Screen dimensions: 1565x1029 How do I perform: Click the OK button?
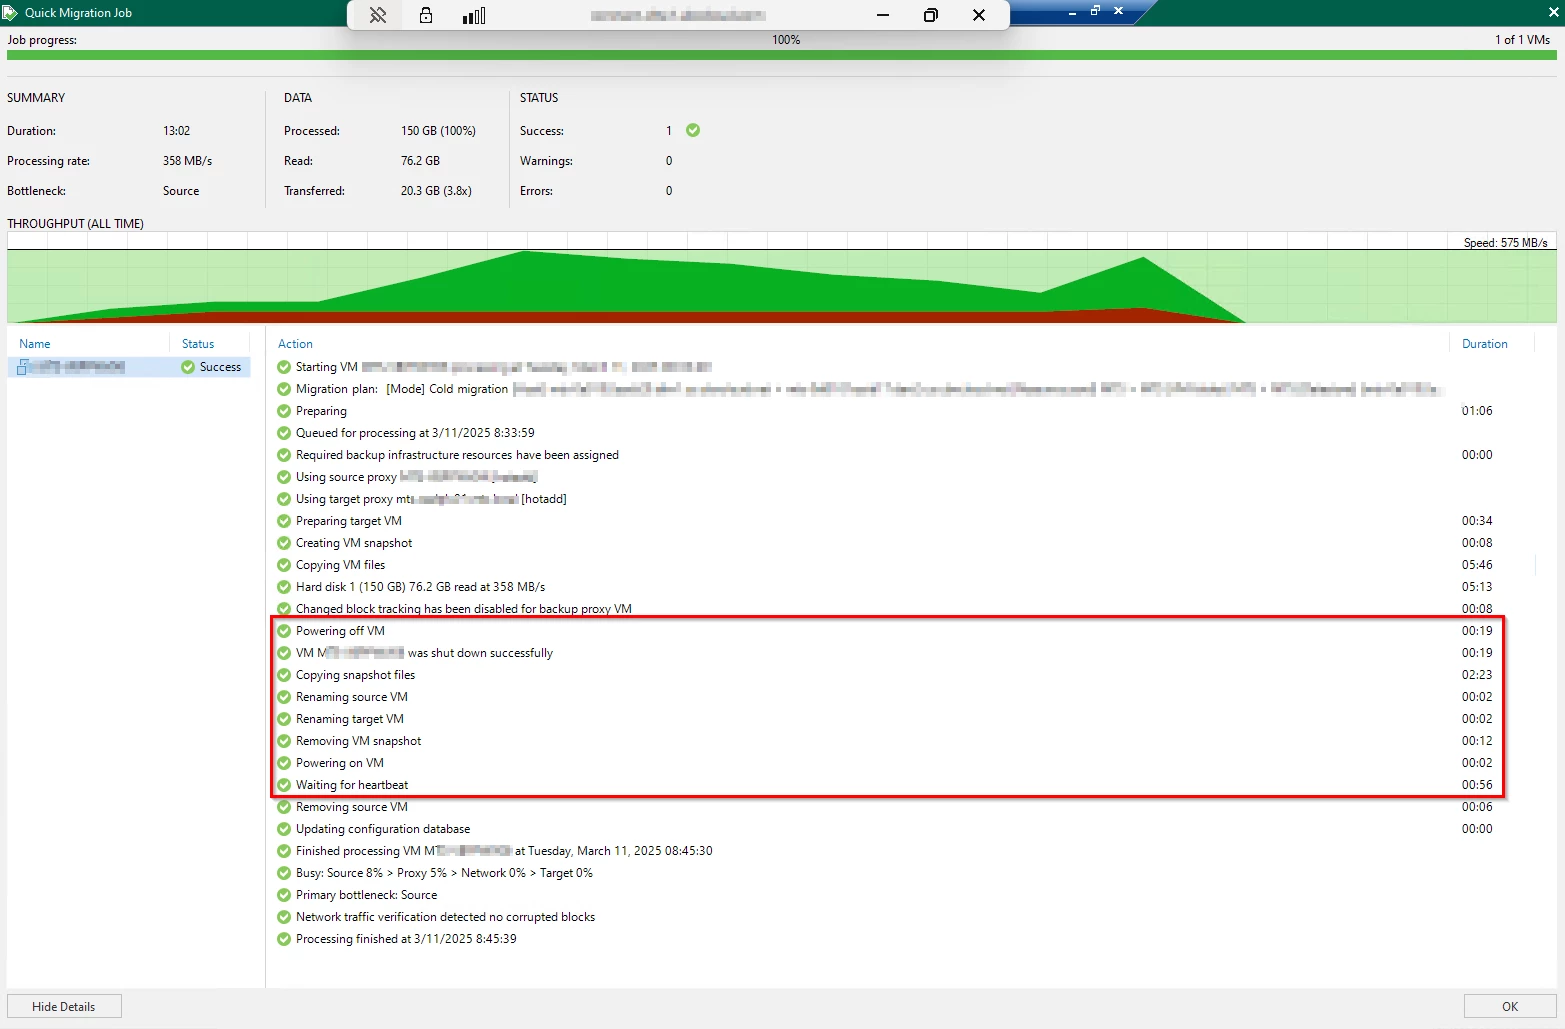[1510, 1007]
